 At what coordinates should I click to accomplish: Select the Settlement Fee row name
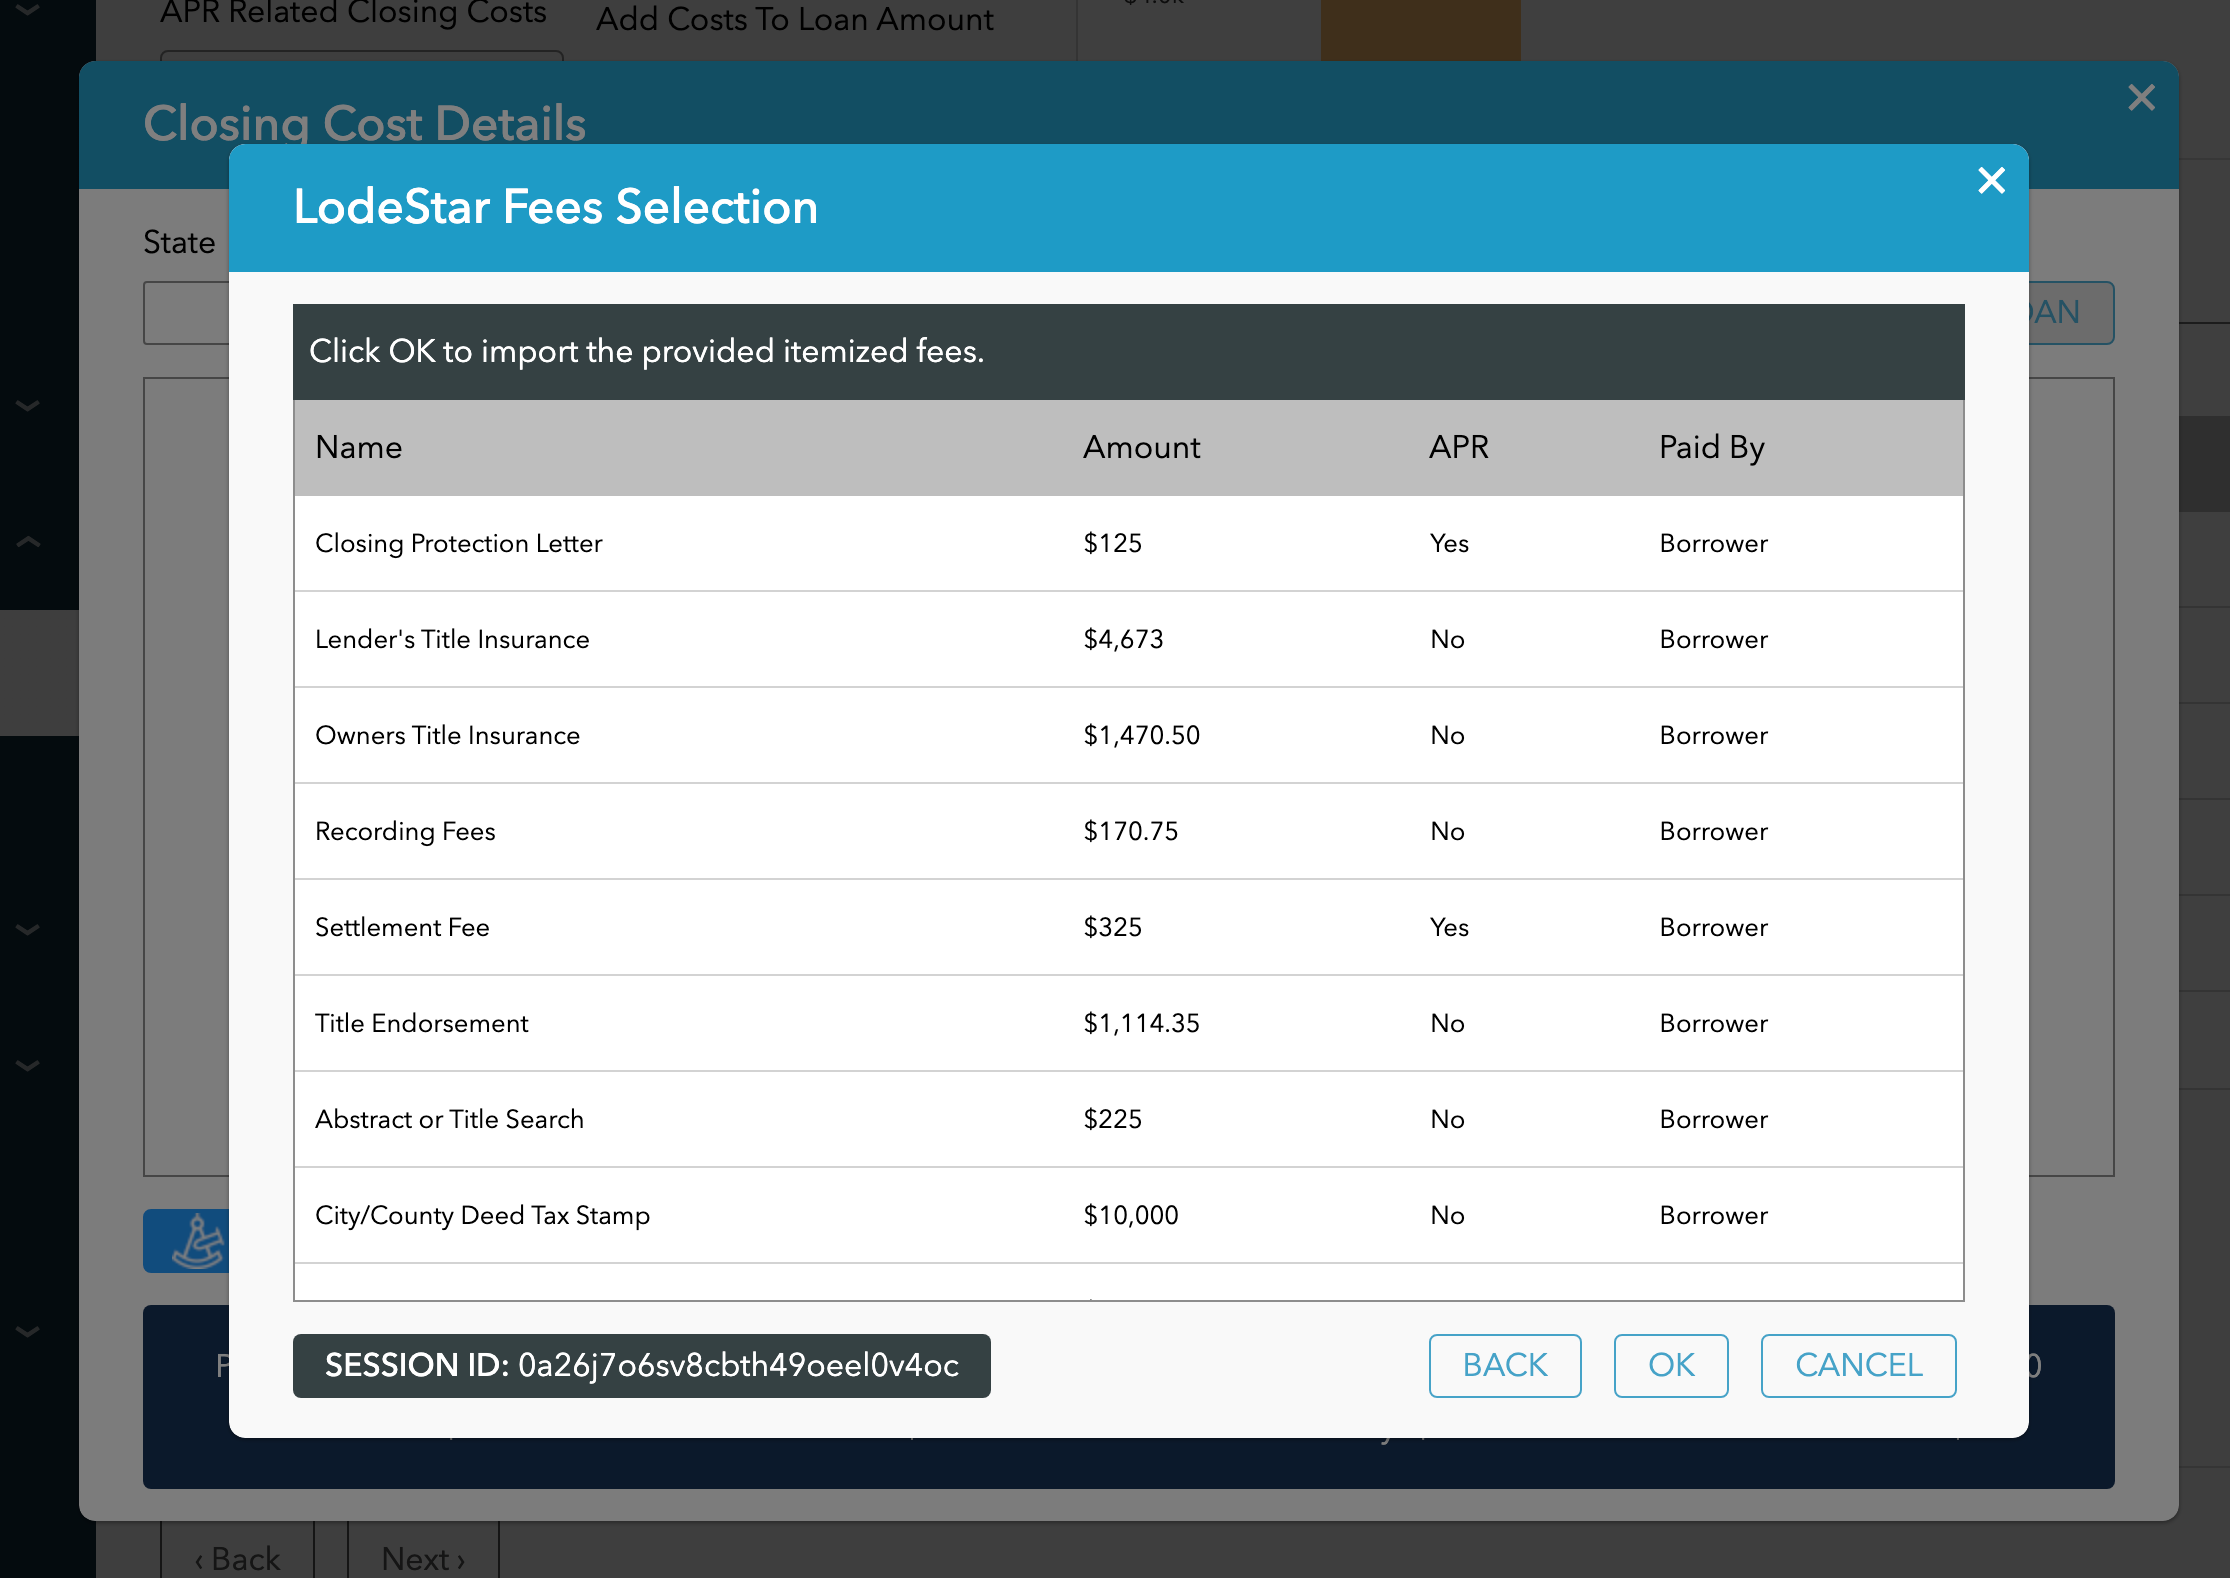[402, 927]
